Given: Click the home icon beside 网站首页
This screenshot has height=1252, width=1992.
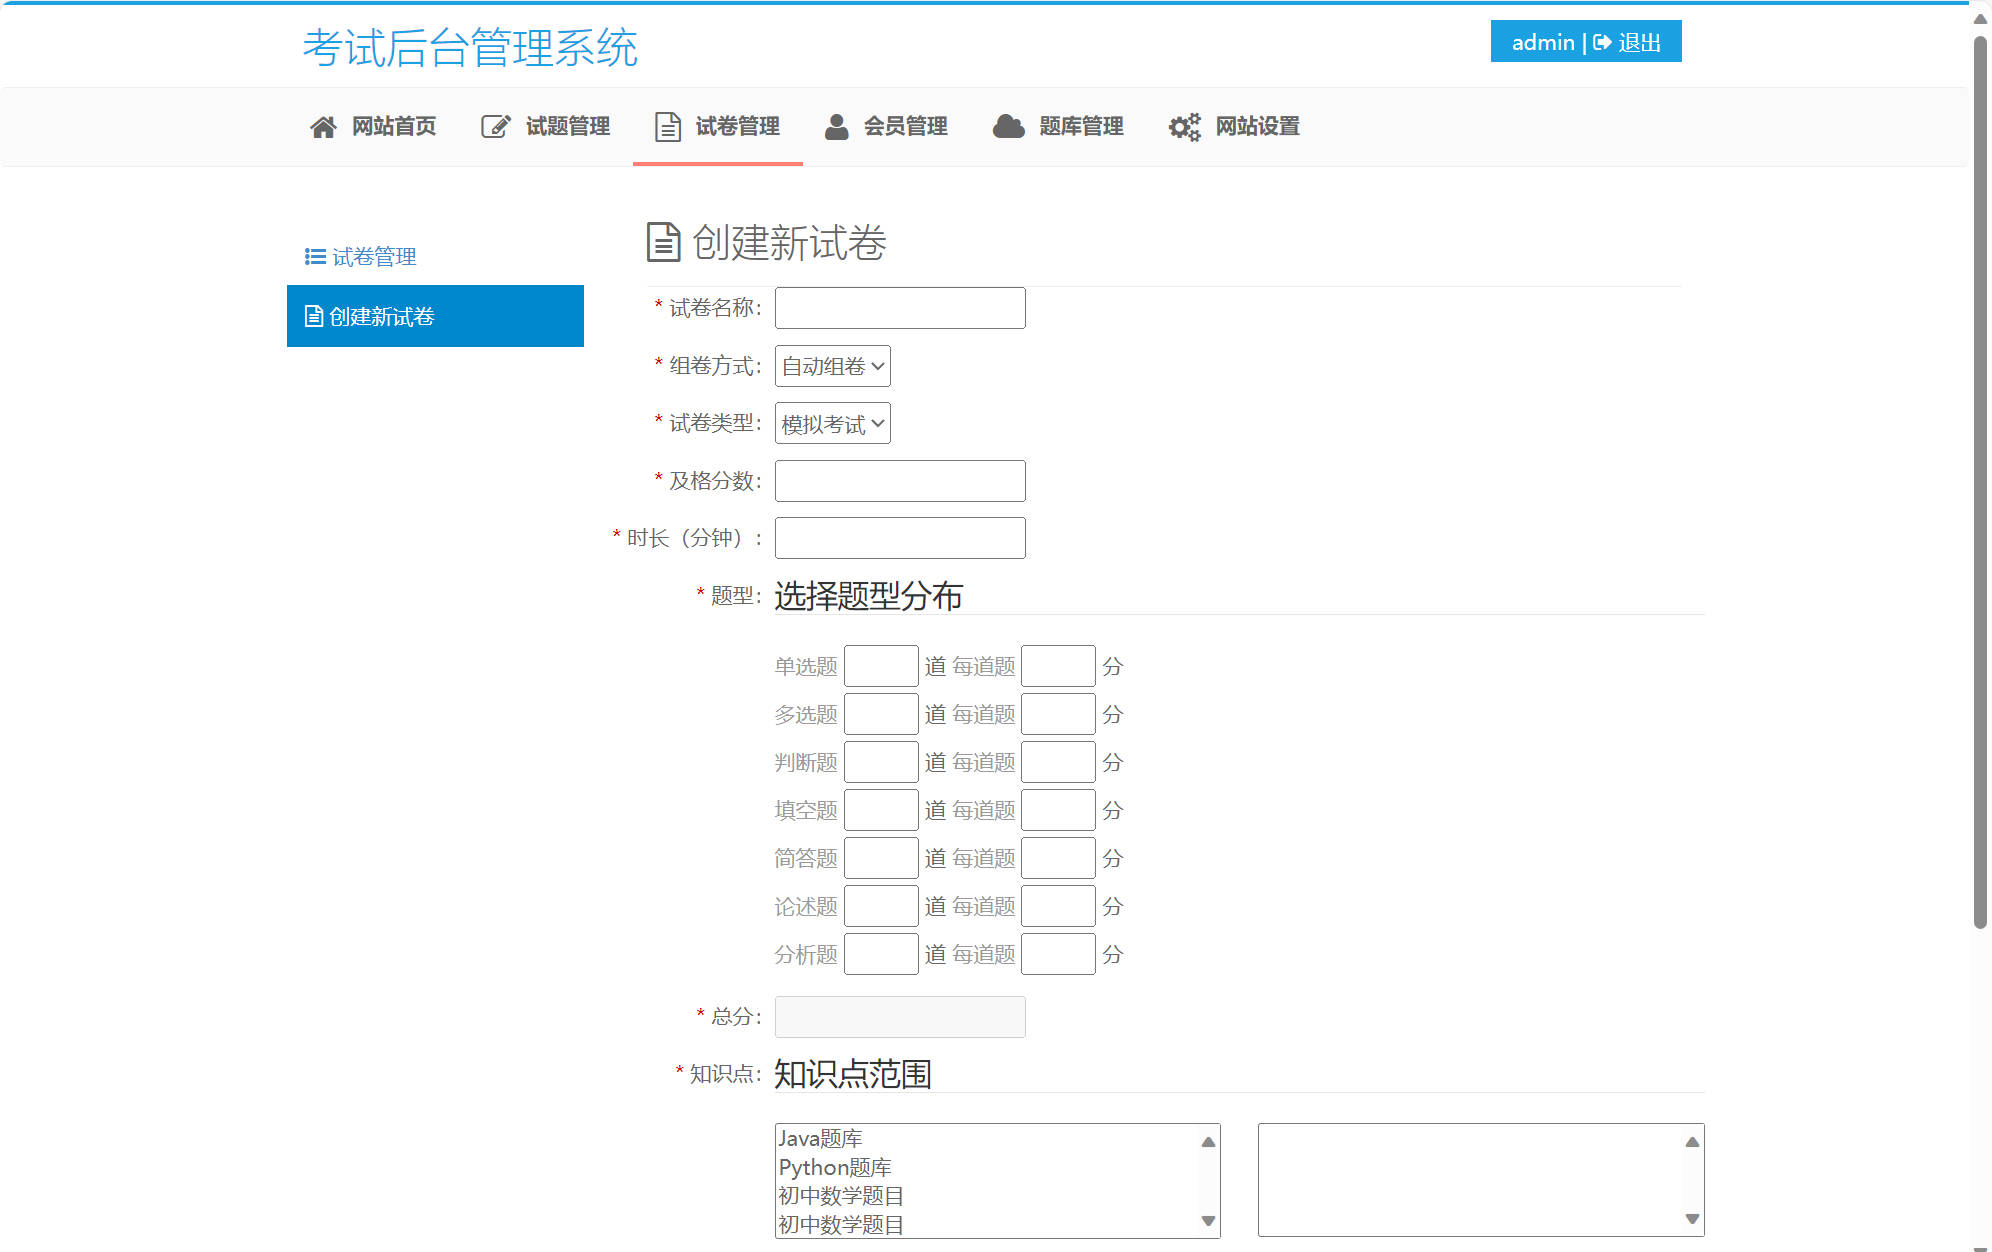Looking at the screenshot, I should pos(323,126).
